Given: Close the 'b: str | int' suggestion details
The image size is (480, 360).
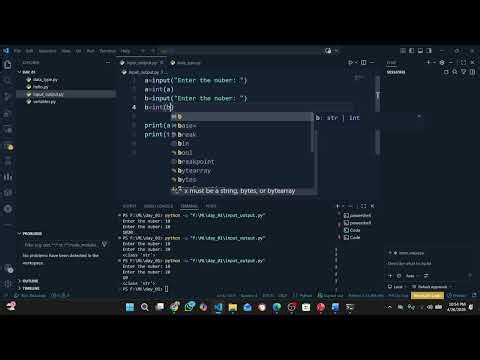Looking at the screenshot, I should point(419,116).
